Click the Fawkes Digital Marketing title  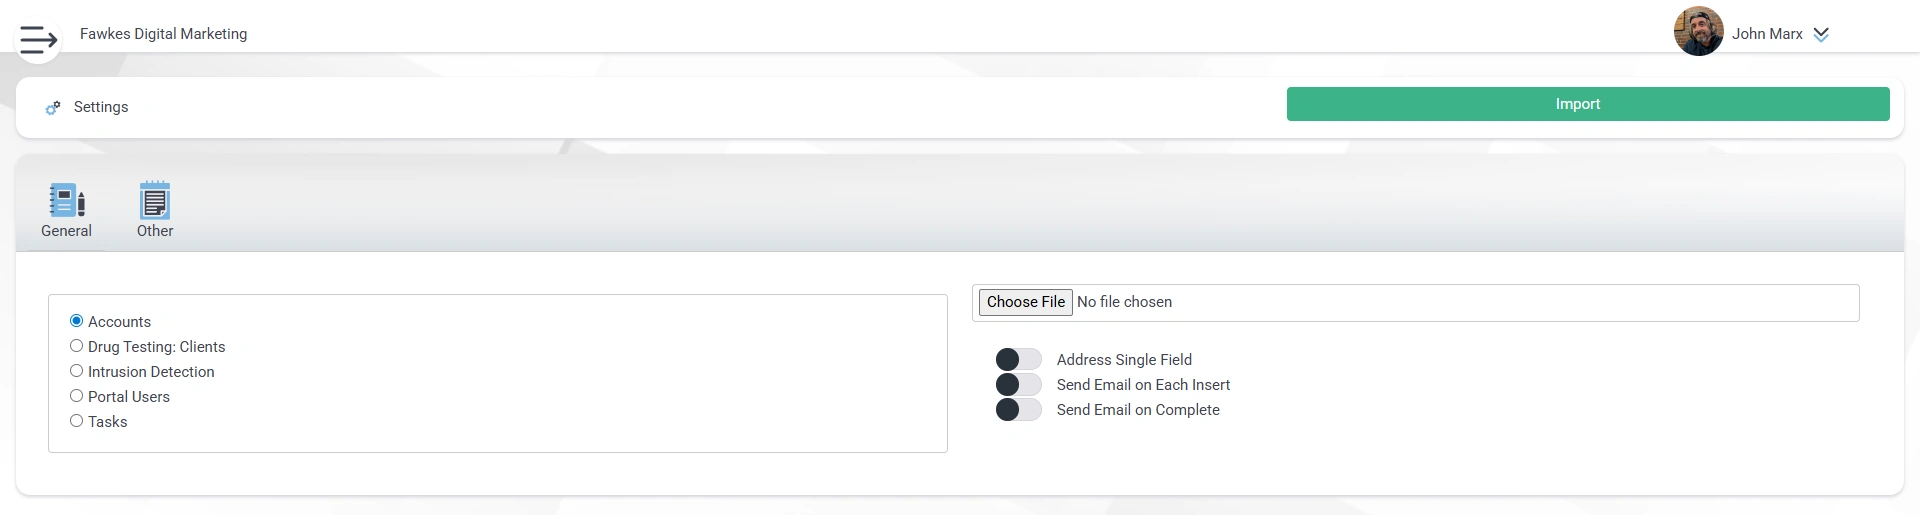164,34
